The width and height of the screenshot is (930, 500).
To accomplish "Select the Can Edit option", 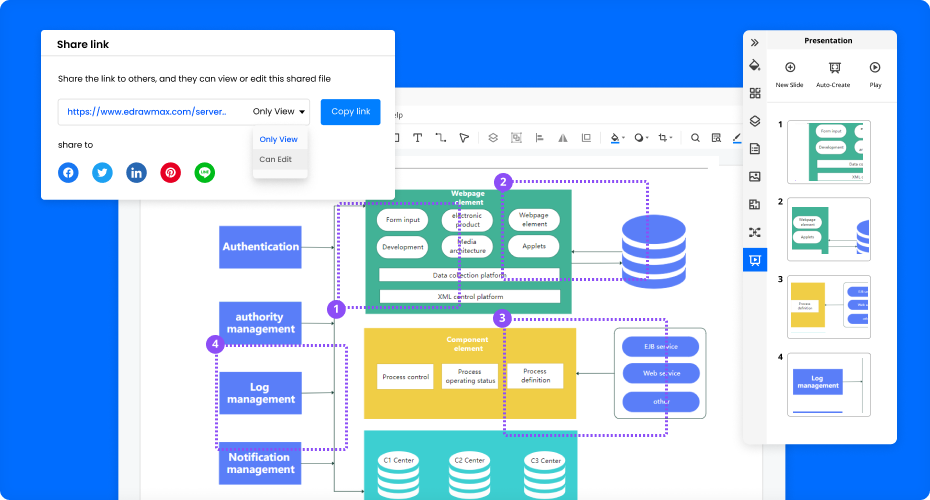I will (276, 159).
